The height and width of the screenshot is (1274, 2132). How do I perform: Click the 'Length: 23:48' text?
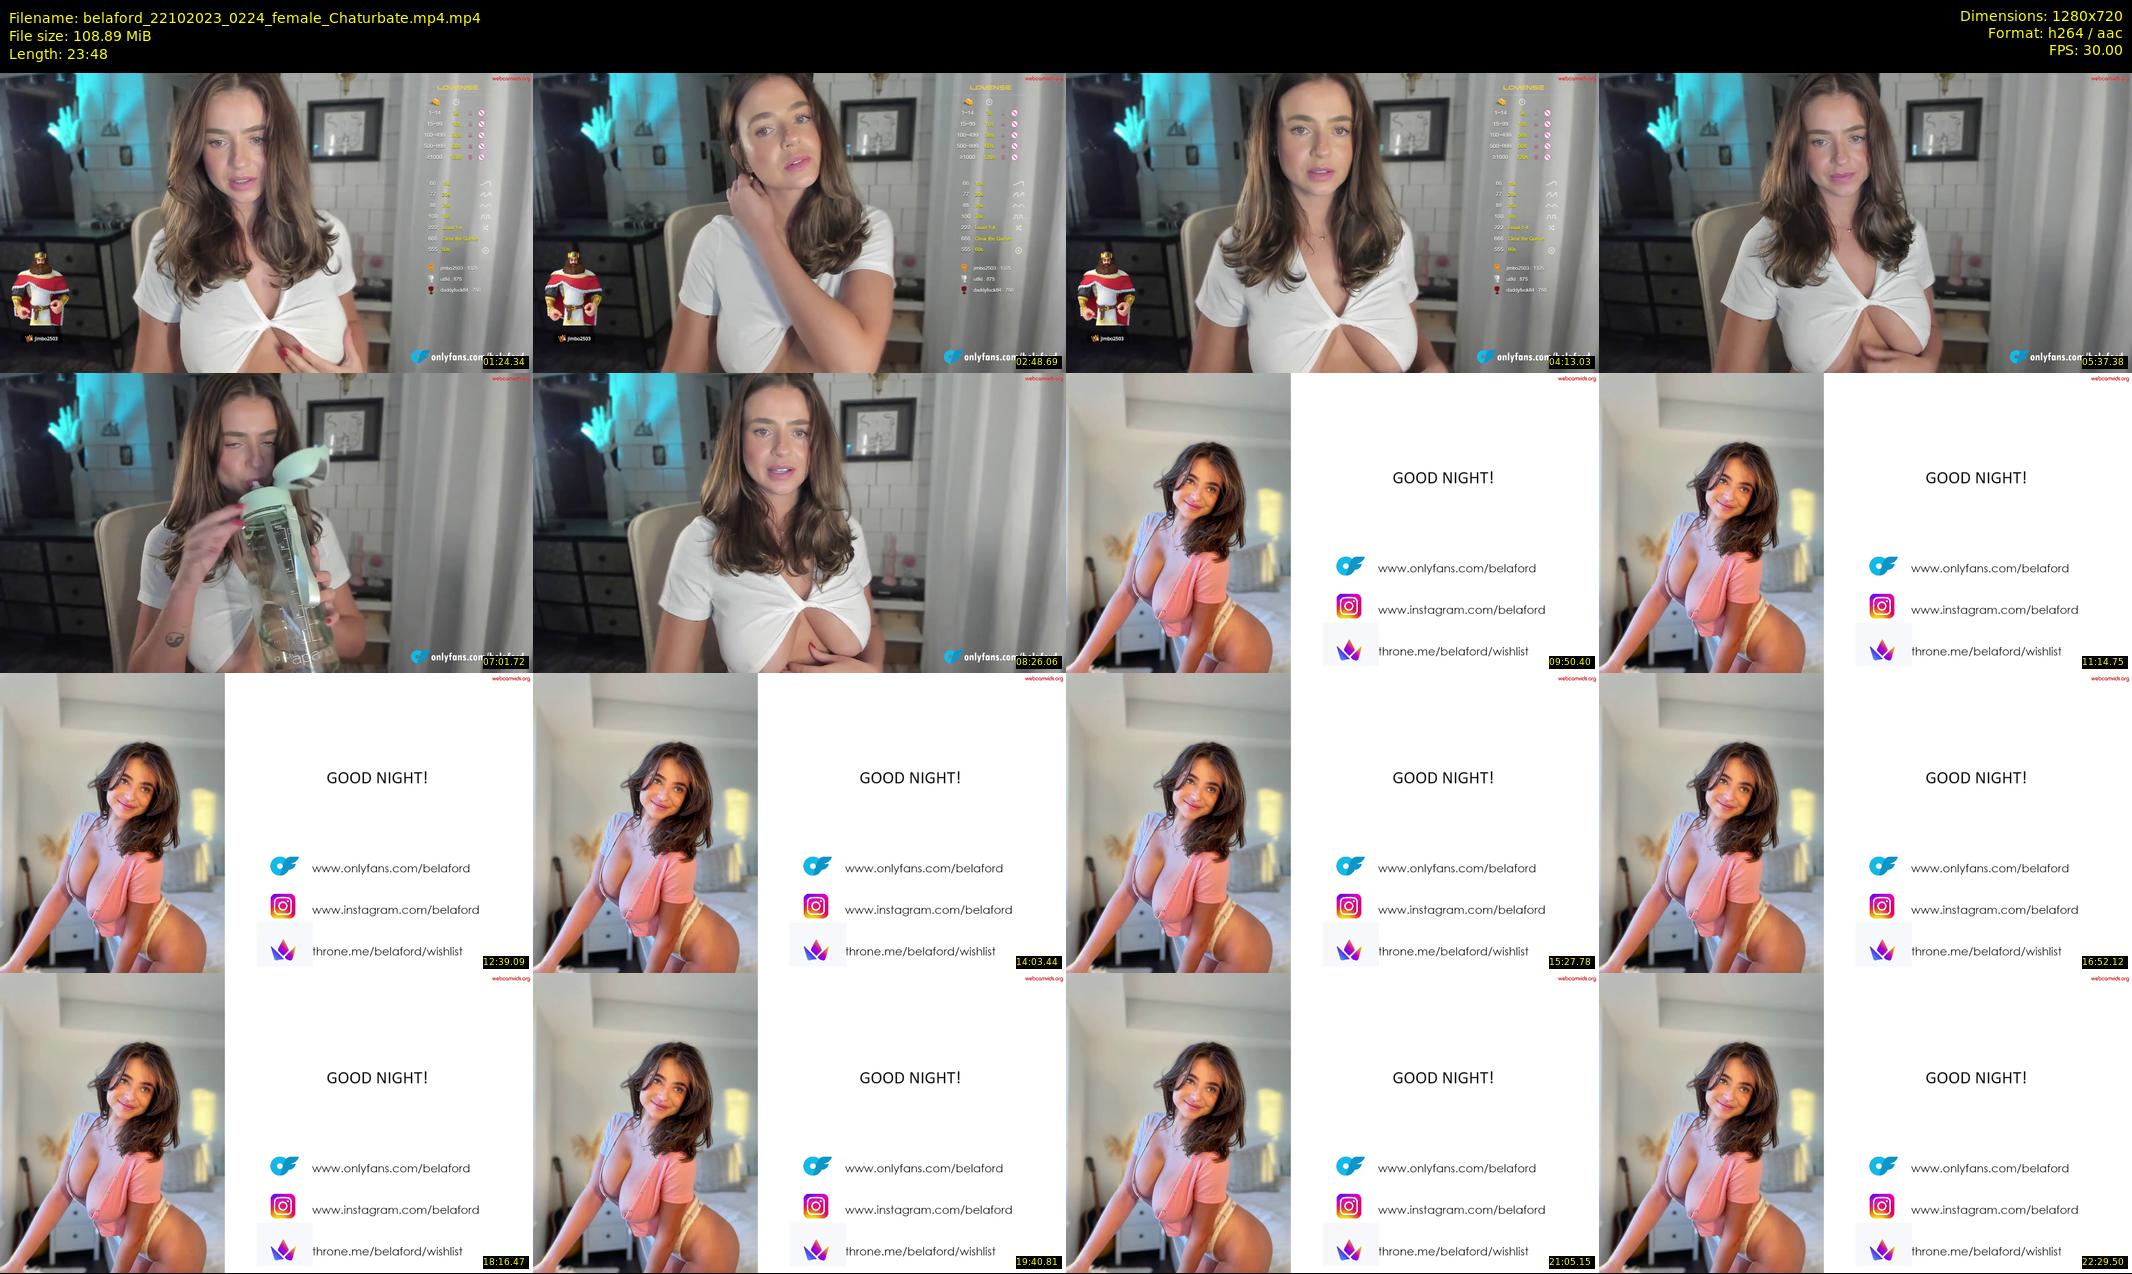(58, 54)
